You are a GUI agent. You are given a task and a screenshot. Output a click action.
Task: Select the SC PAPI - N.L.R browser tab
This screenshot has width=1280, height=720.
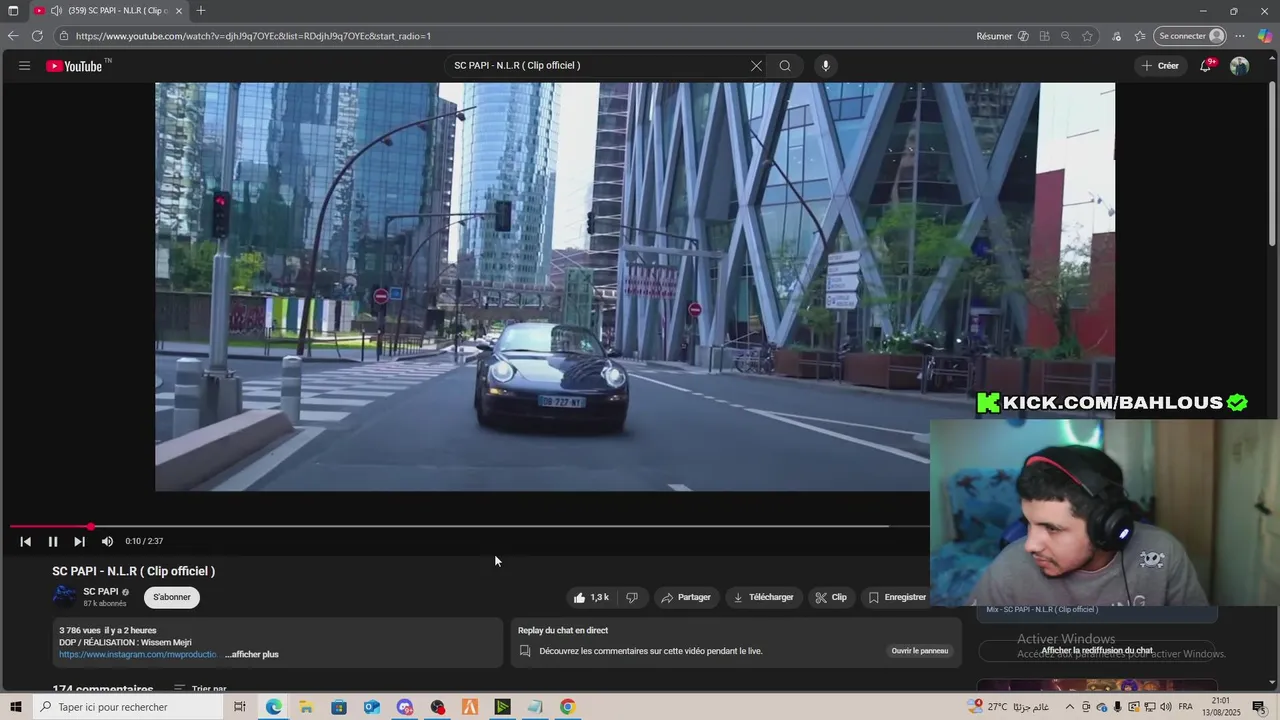click(x=110, y=11)
